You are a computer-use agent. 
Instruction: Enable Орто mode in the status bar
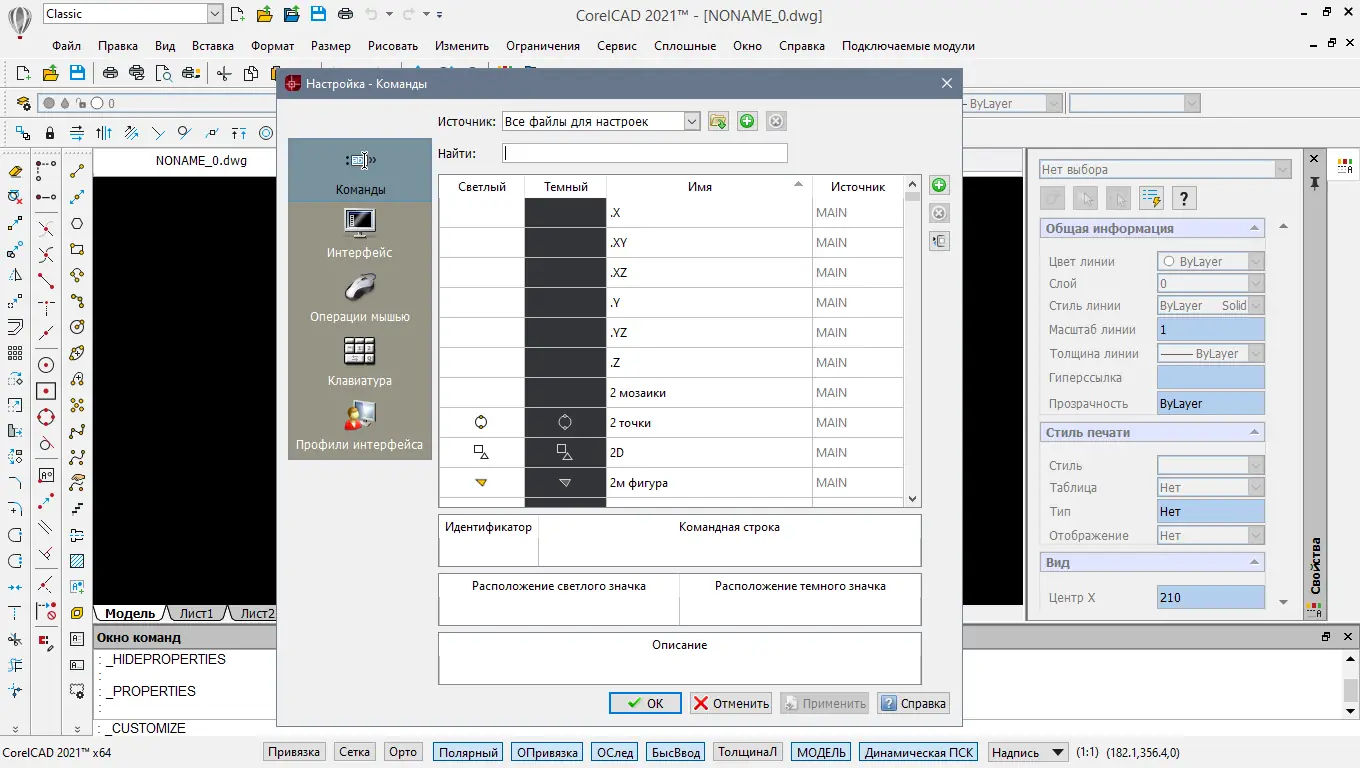(x=402, y=751)
